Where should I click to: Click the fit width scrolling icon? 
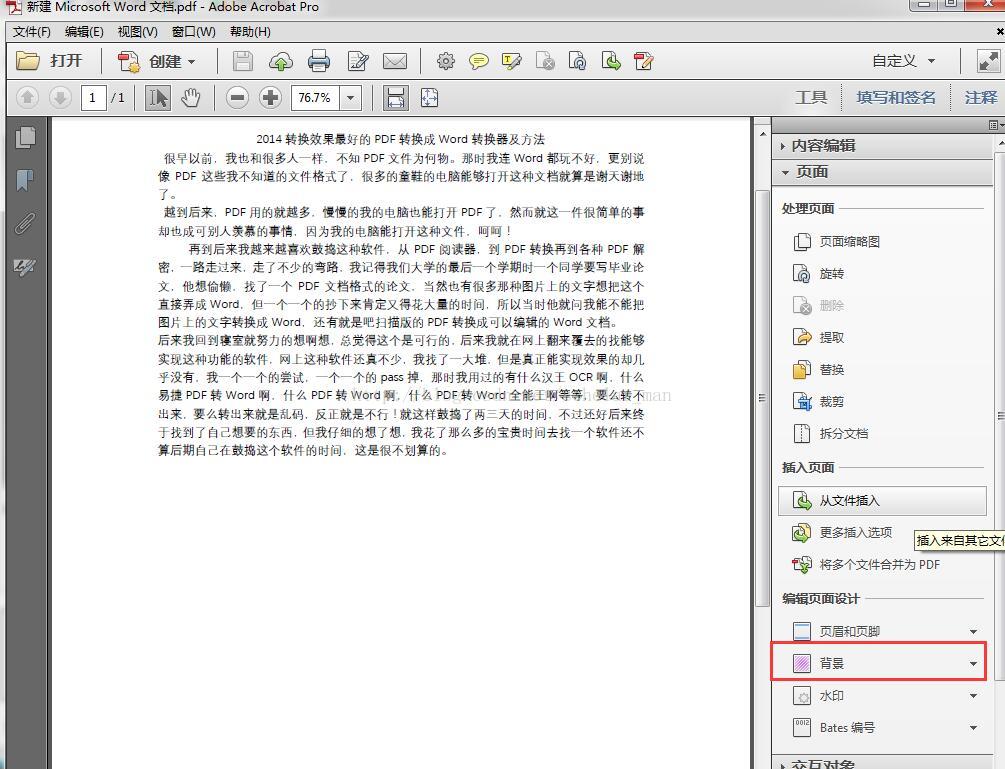tap(395, 98)
